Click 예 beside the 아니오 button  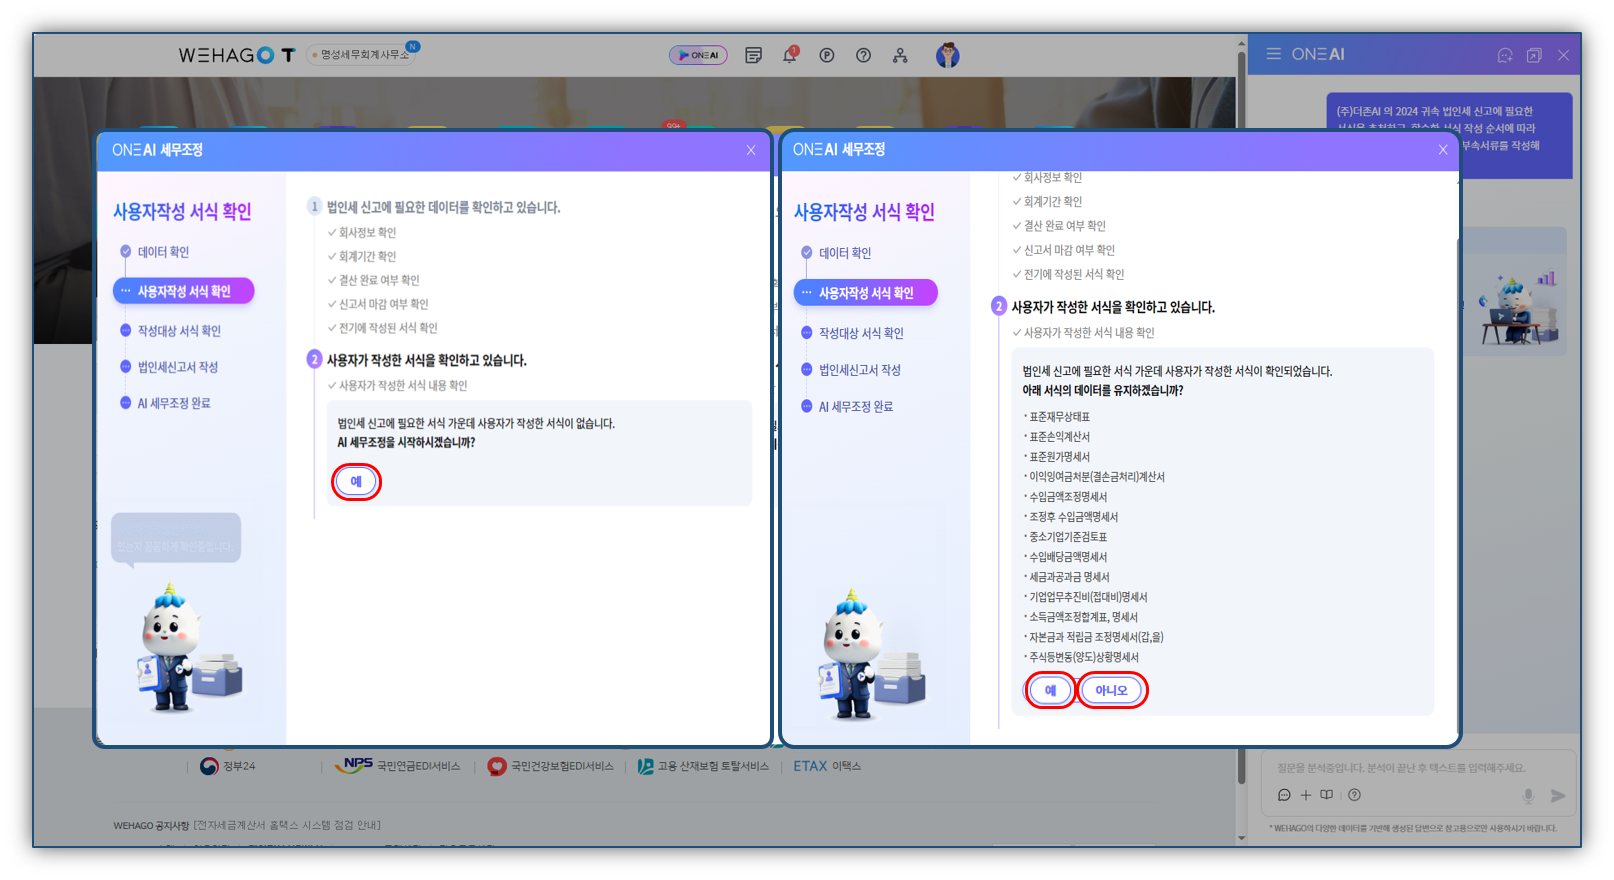click(1050, 690)
